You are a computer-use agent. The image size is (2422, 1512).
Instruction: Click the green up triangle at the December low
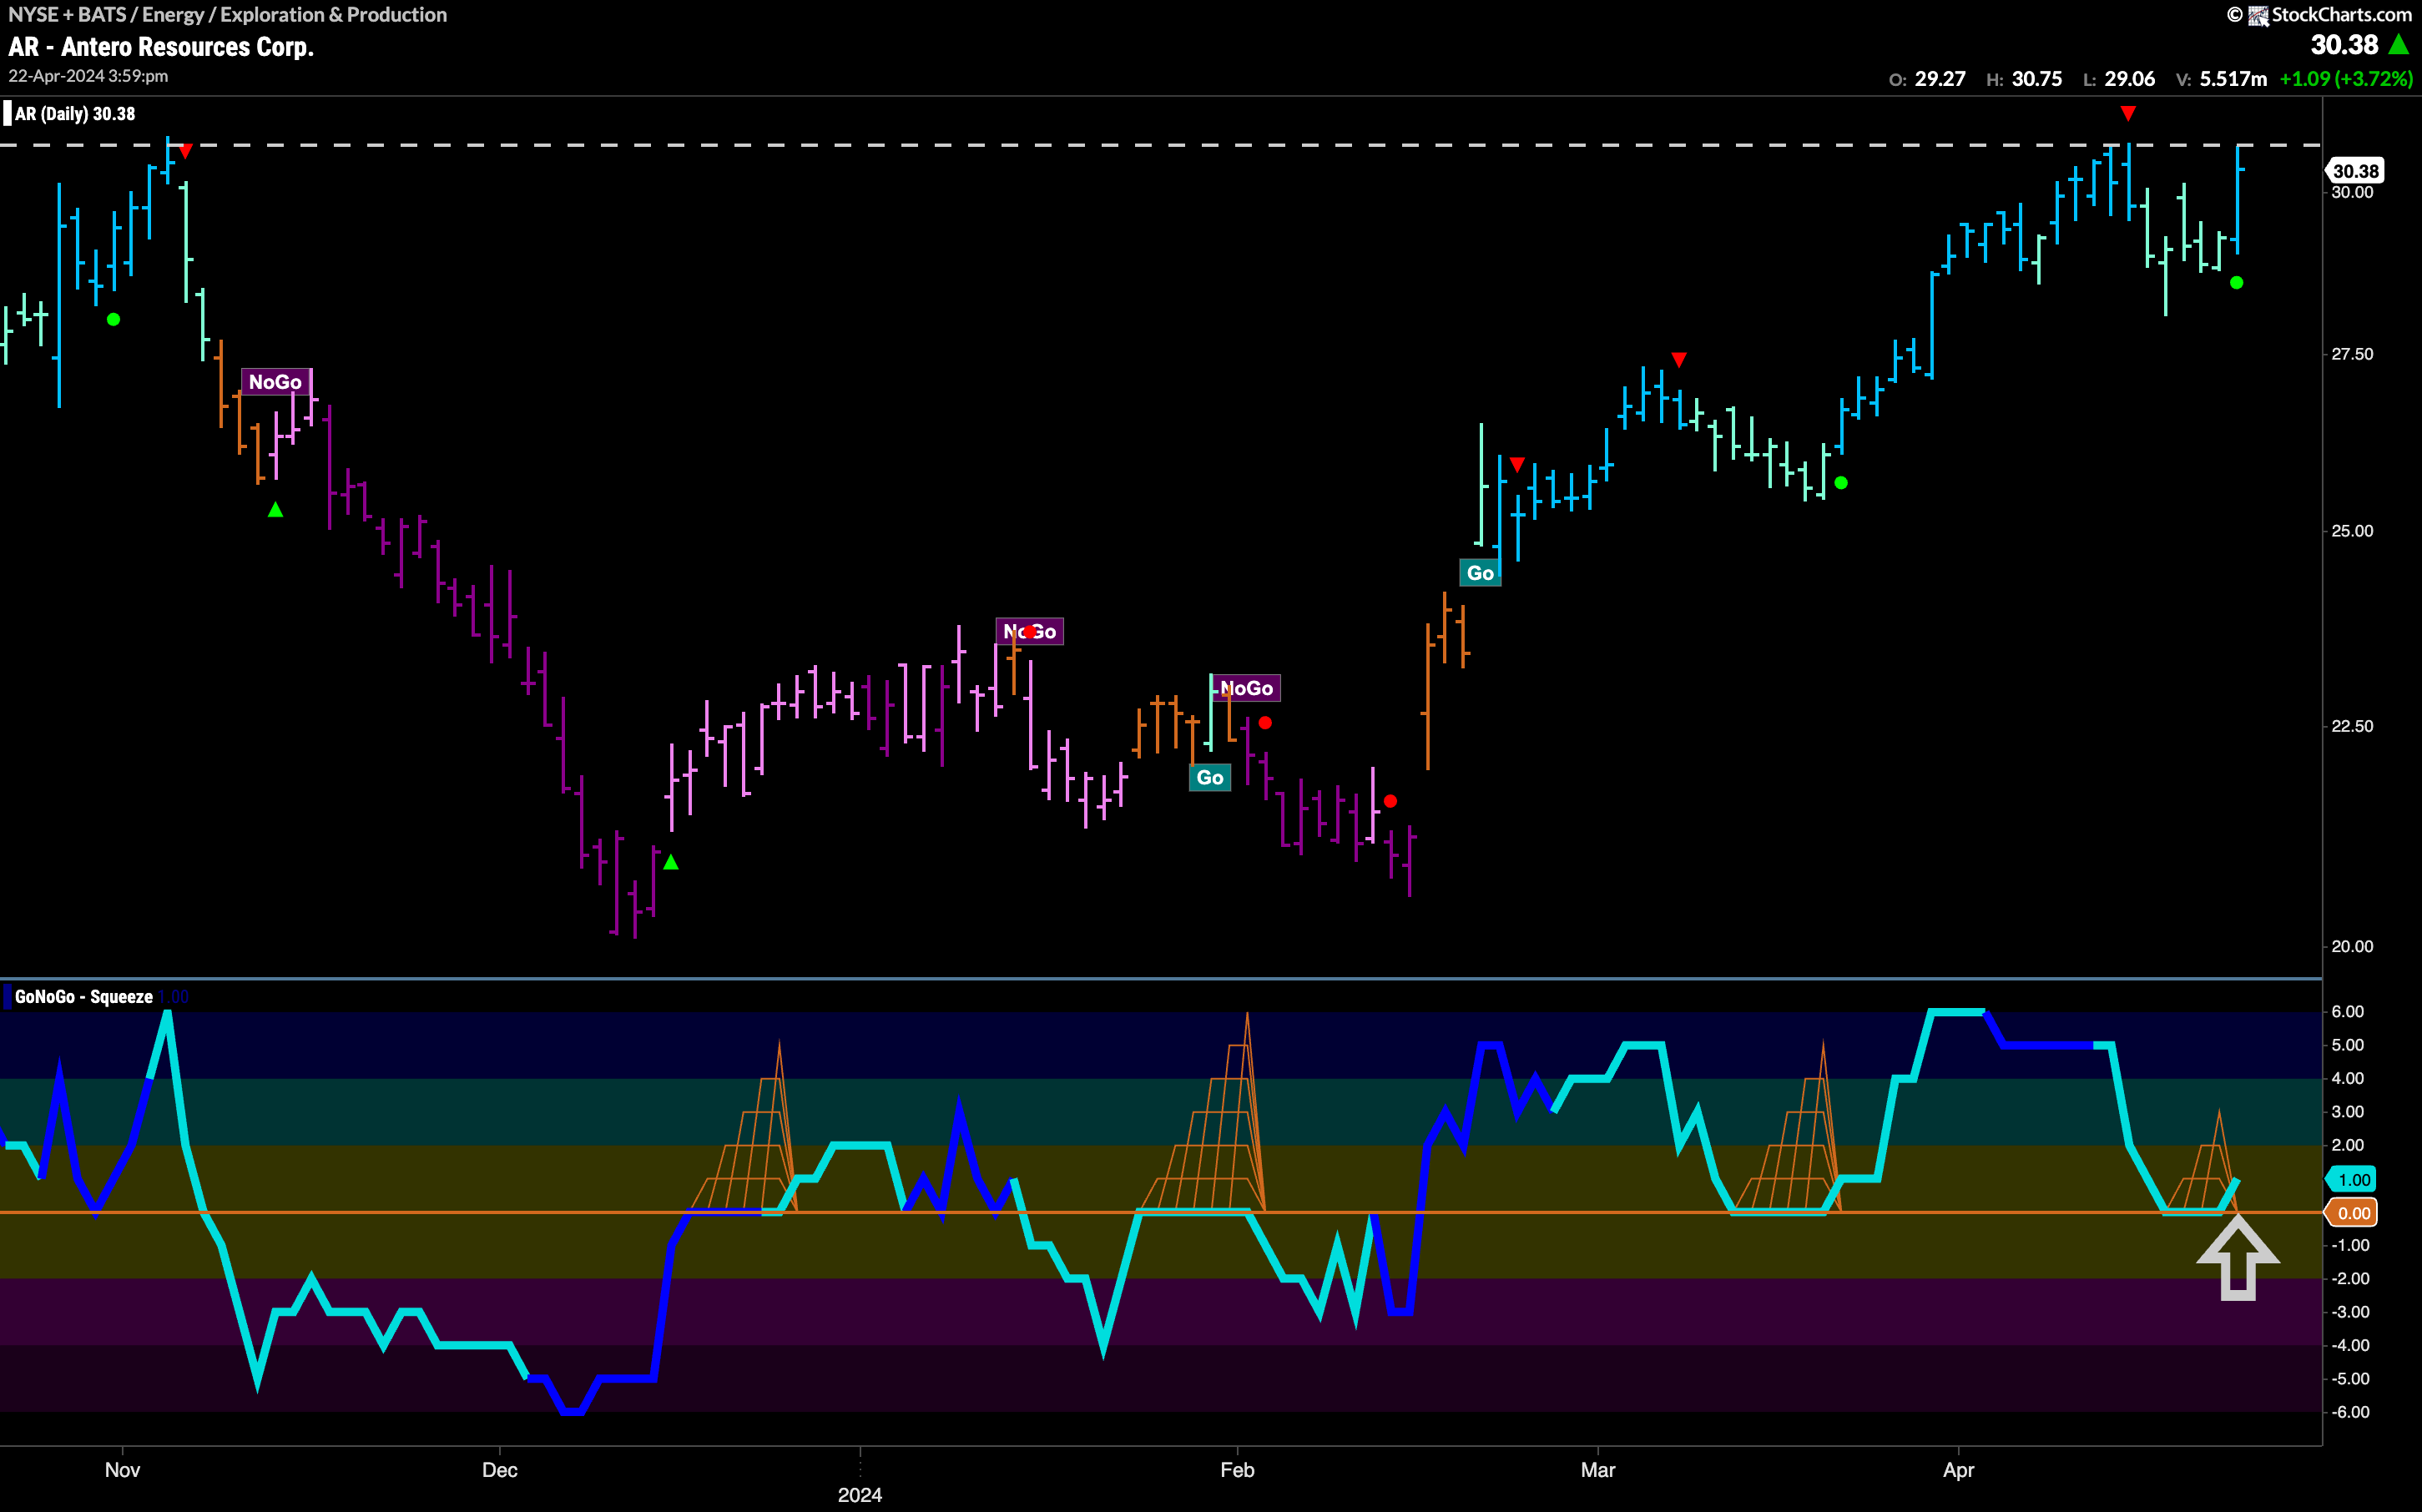671,862
